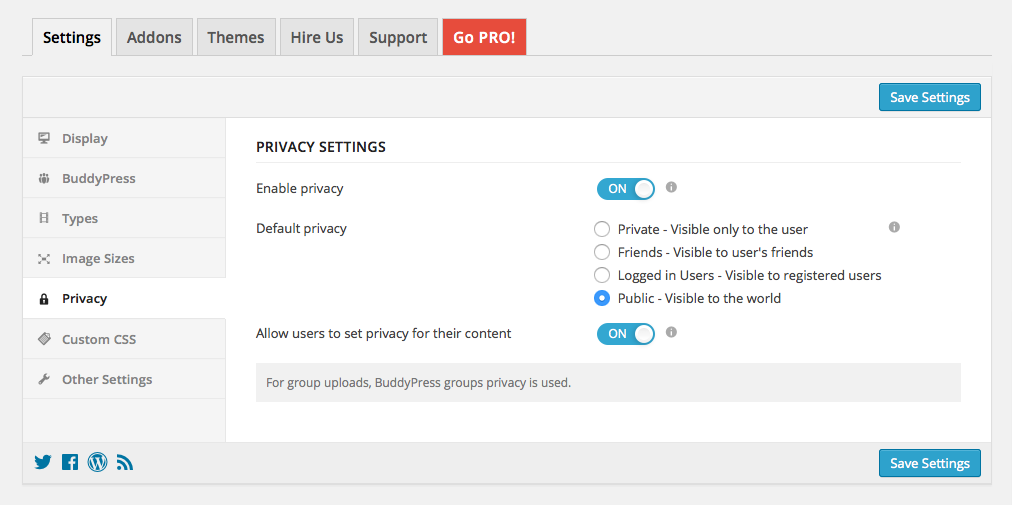This screenshot has width=1012, height=505.
Task: Open BuddyPress settings in sidebar
Action: 98,178
